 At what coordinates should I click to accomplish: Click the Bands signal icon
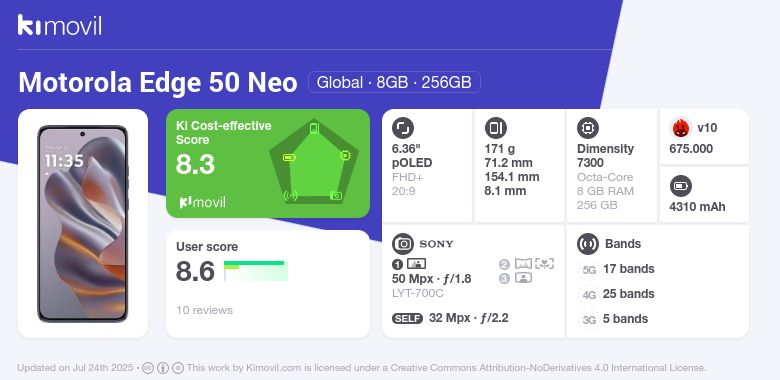[588, 244]
